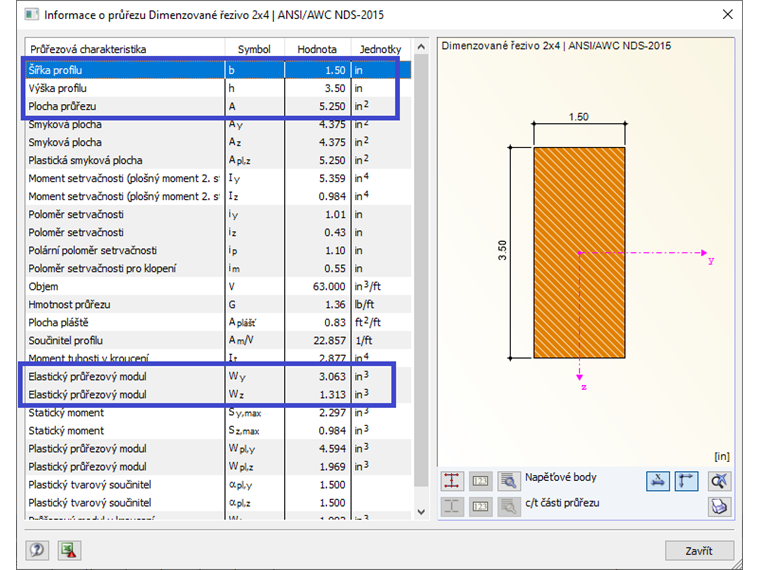This screenshot has width=760, height=570.
Task: Select Statický moment Sy,max row
Action: coord(218,412)
